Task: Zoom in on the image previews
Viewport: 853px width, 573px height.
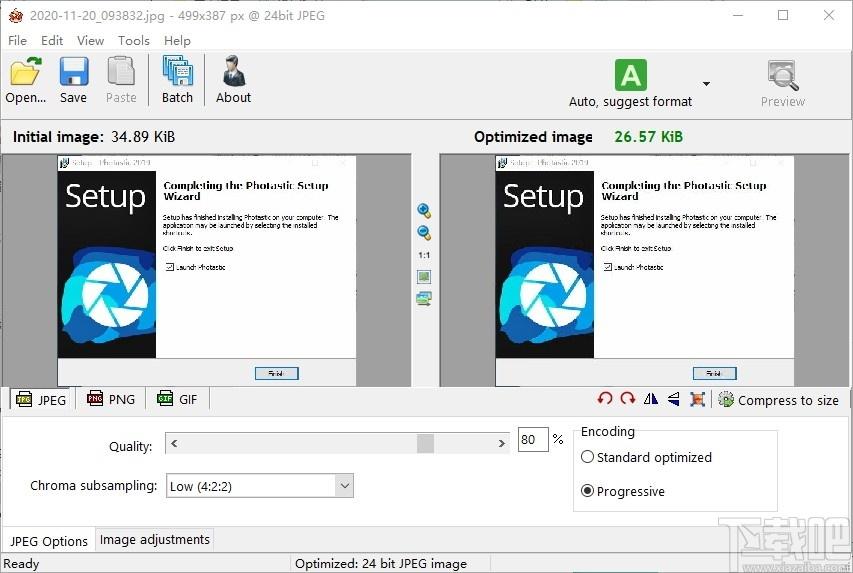Action: 424,211
